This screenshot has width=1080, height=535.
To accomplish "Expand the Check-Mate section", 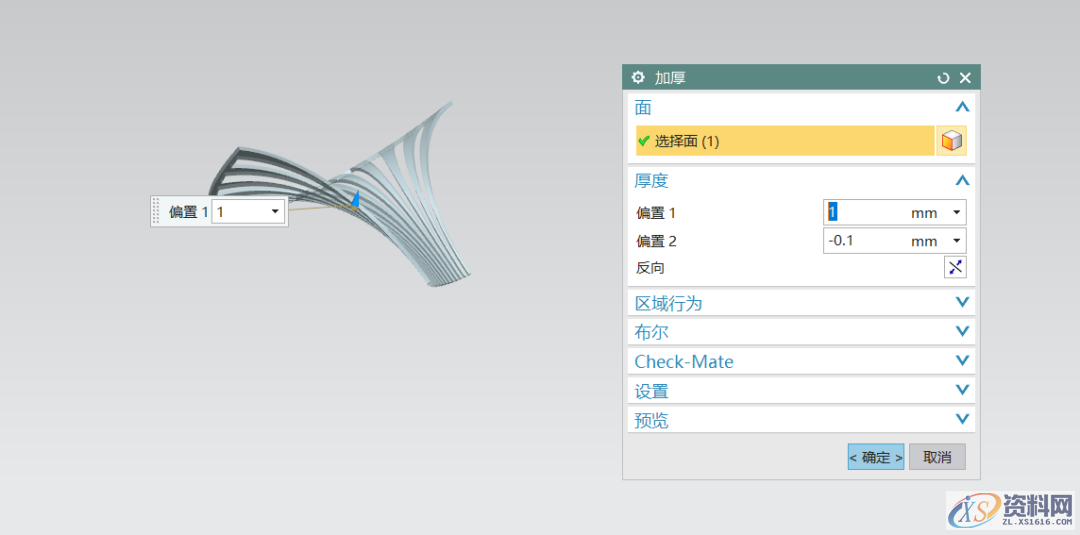I will click(x=962, y=361).
